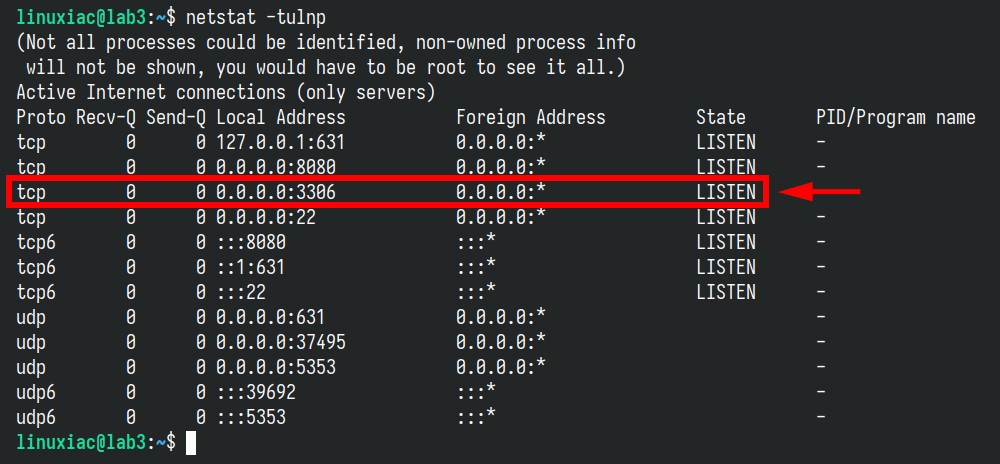Click the udp 0.0.0.0:37495 address
This screenshot has height=464, width=1000.
tap(281, 342)
